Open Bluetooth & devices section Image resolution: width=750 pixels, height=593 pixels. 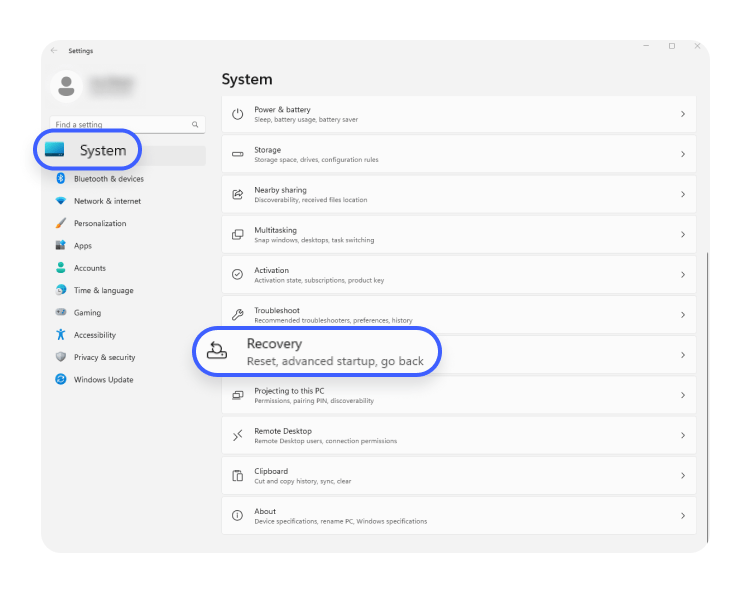(x=109, y=178)
